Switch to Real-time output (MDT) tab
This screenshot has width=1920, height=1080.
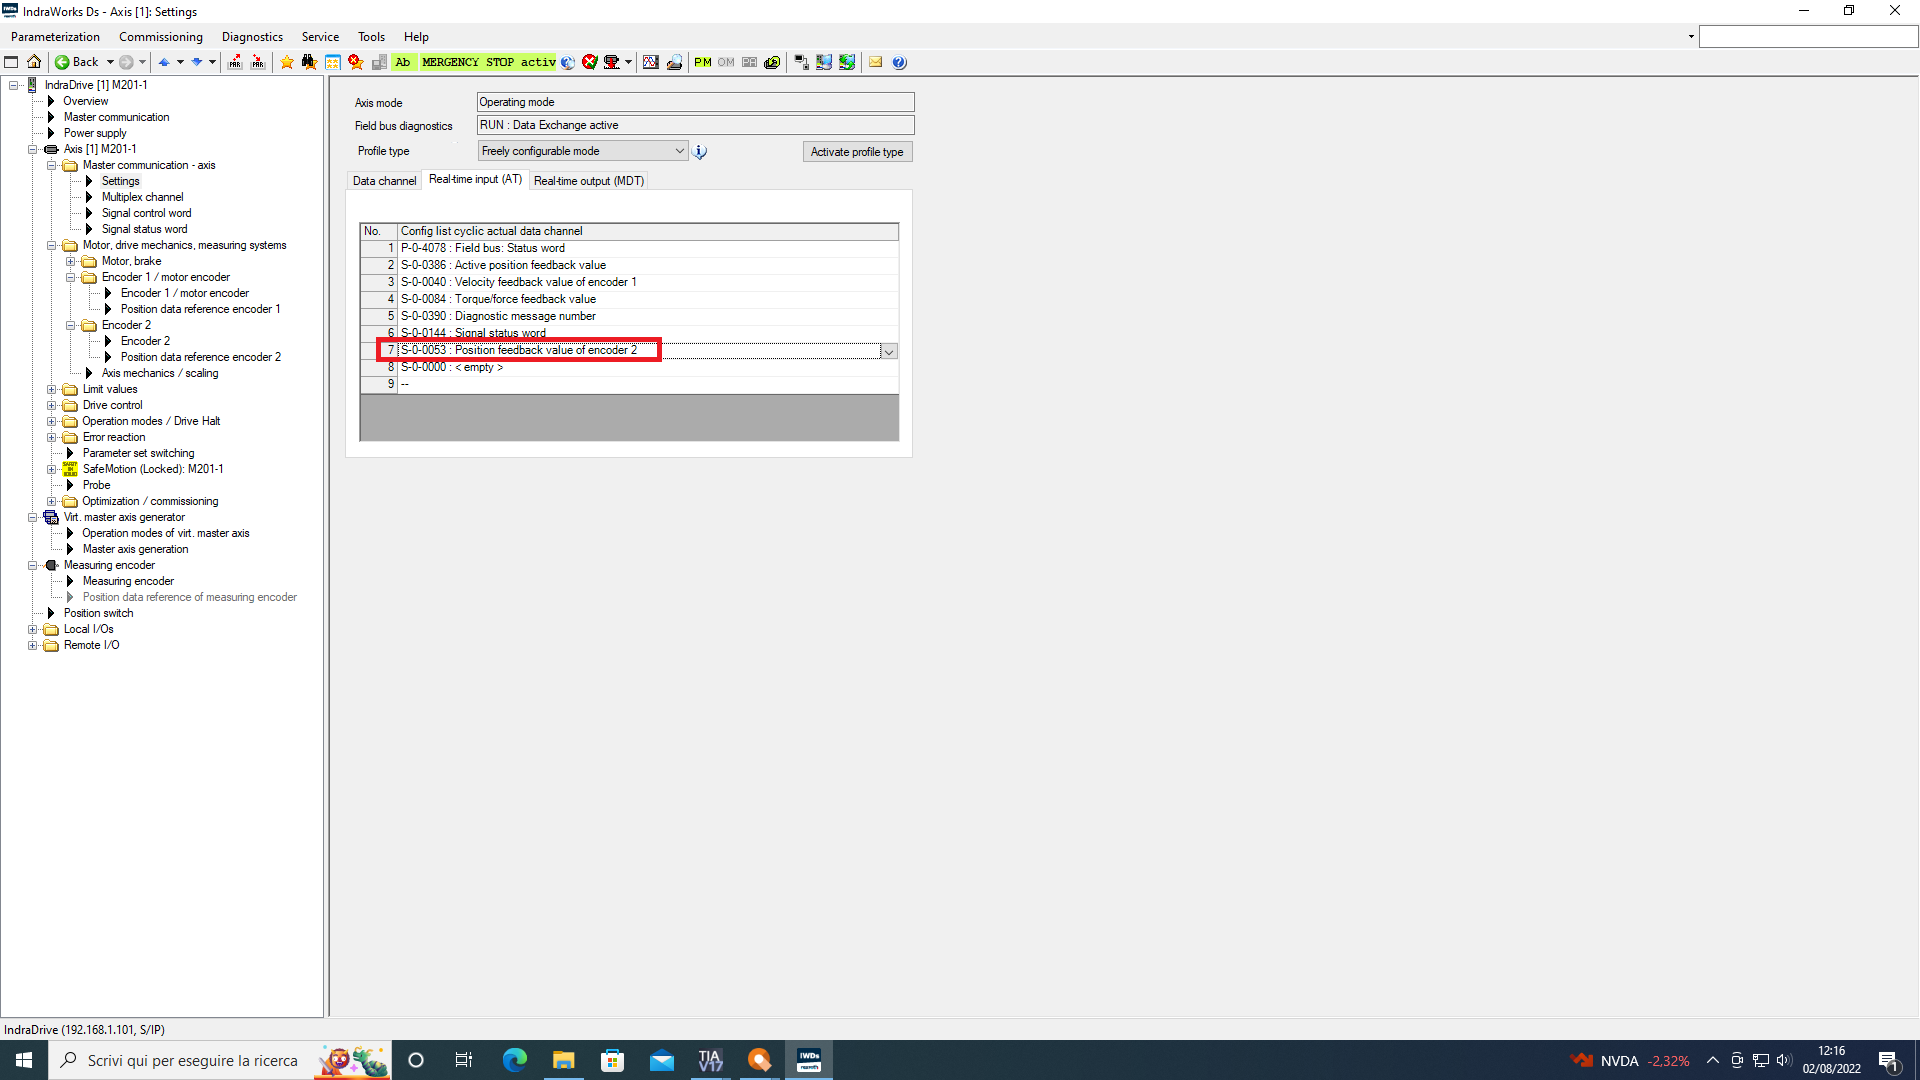pyautogui.click(x=589, y=181)
